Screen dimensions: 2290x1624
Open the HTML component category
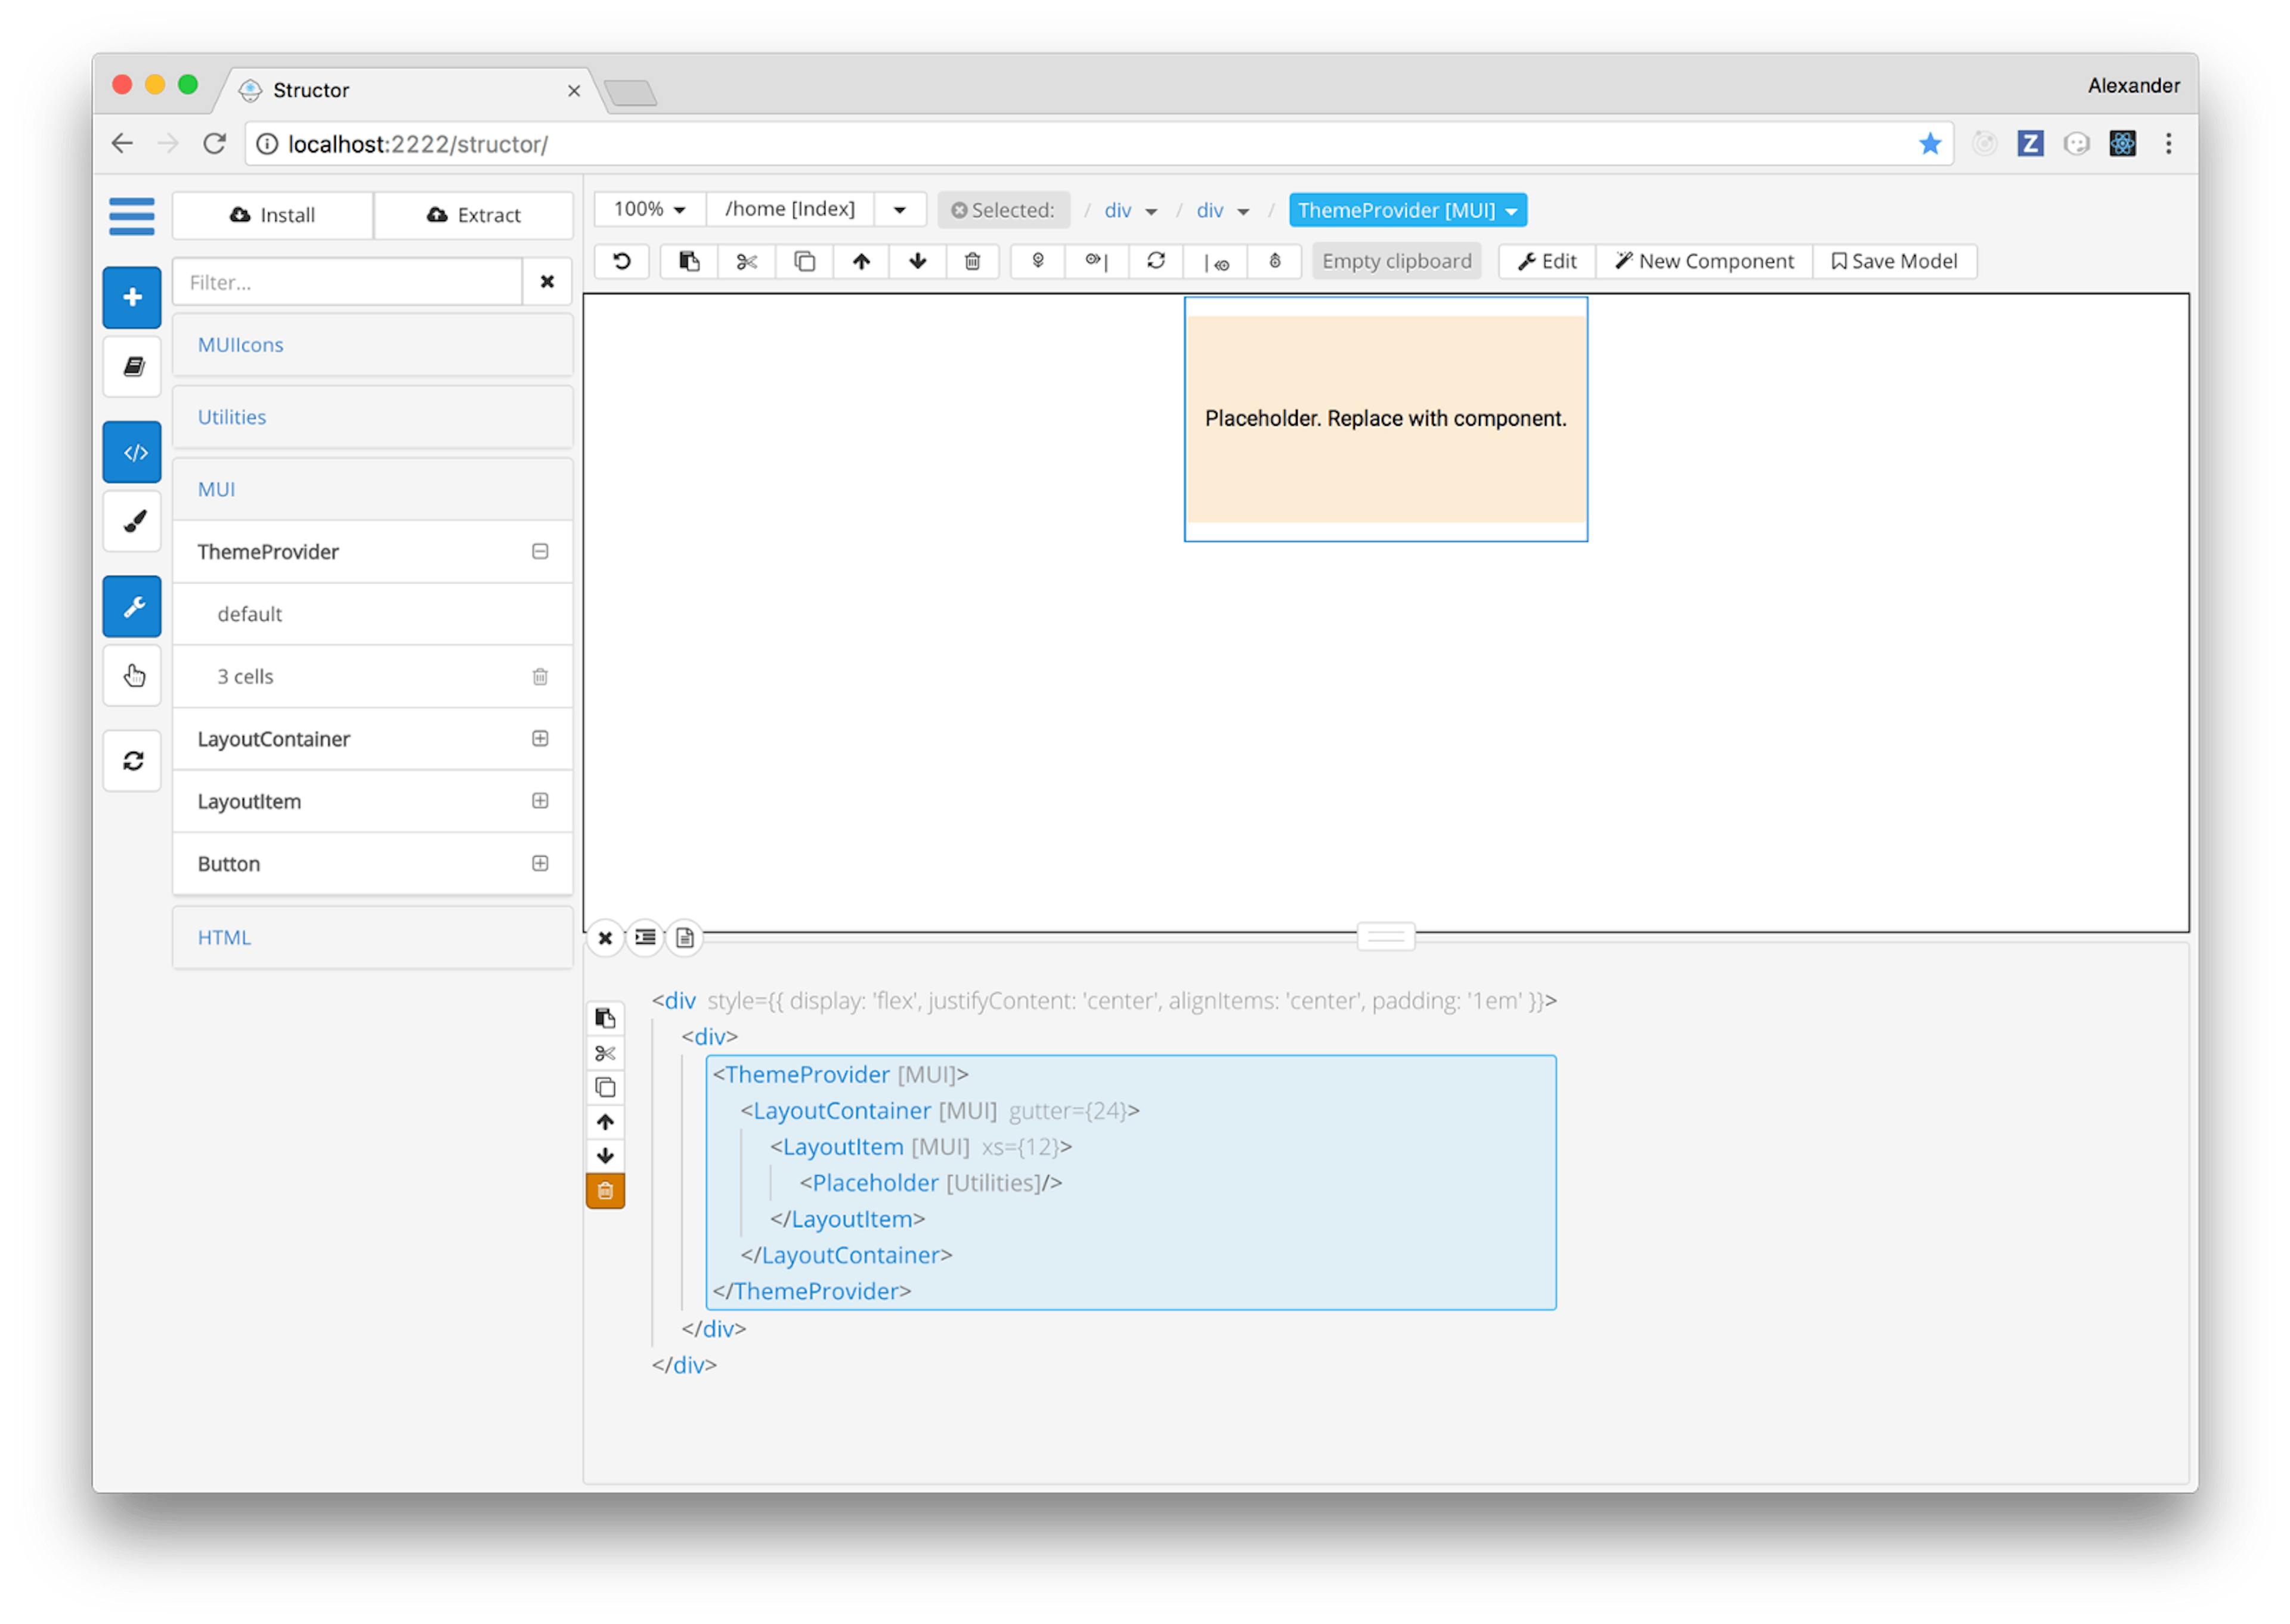tap(224, 937)
